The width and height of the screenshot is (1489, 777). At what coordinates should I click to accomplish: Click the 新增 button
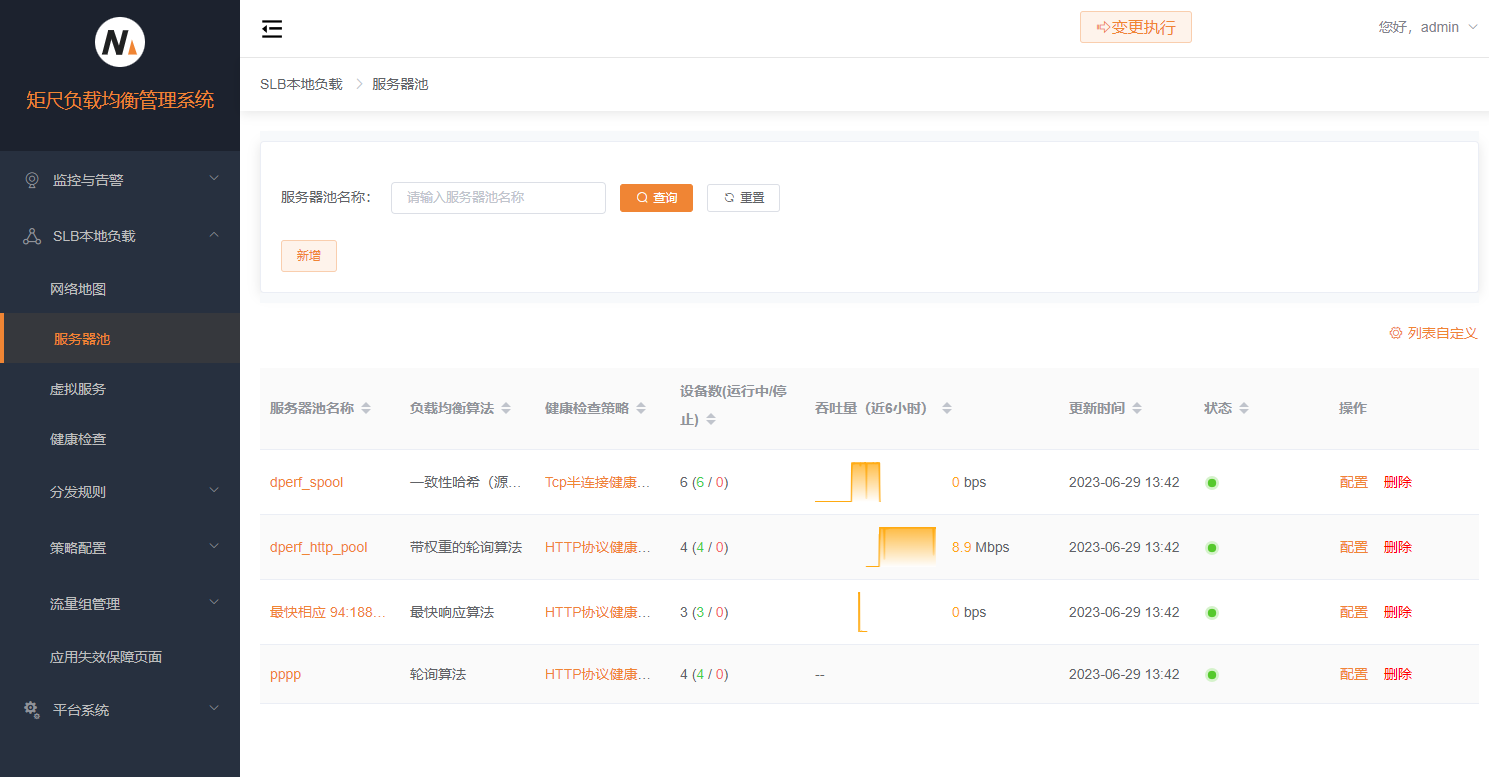tap(308, 256)
